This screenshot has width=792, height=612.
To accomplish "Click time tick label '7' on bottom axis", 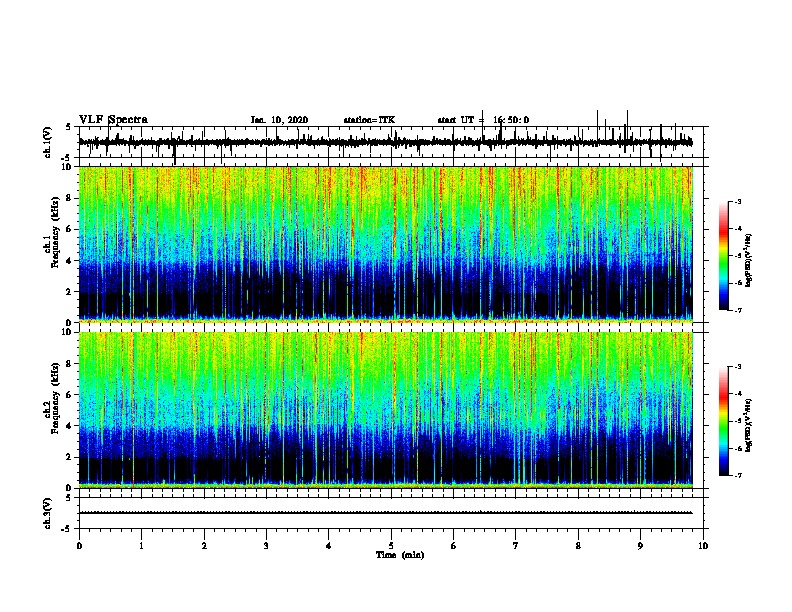I will [x=516, y=546].
